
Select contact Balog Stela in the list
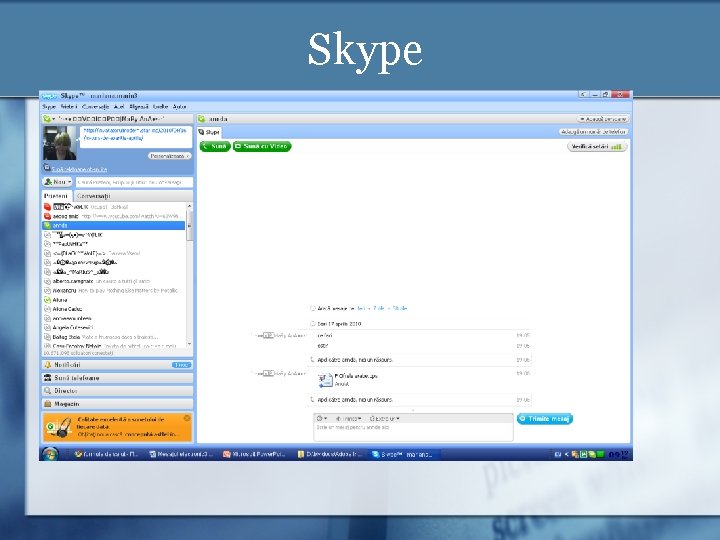click(114, 337)
